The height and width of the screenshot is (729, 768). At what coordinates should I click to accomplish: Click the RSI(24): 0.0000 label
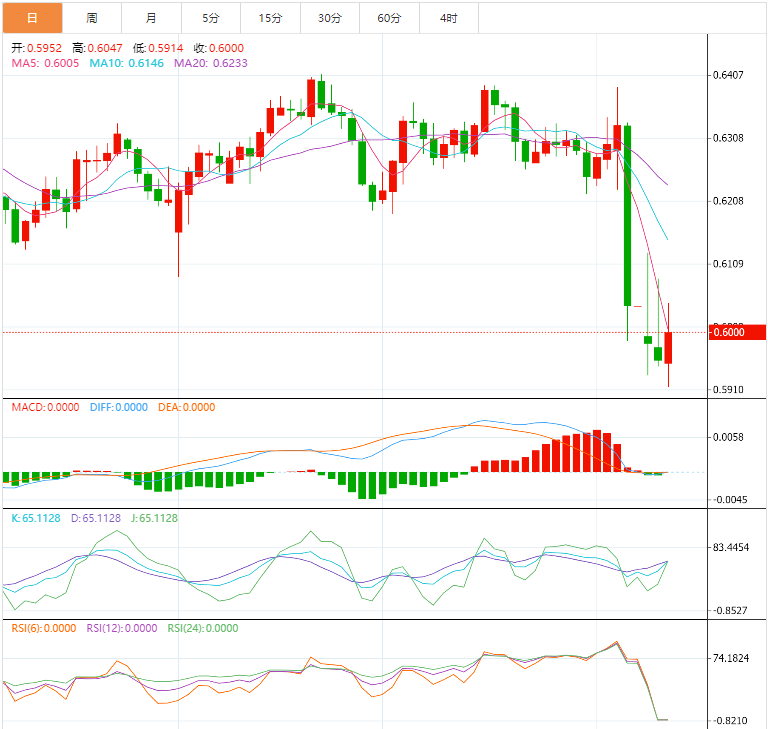coord(203,629)
